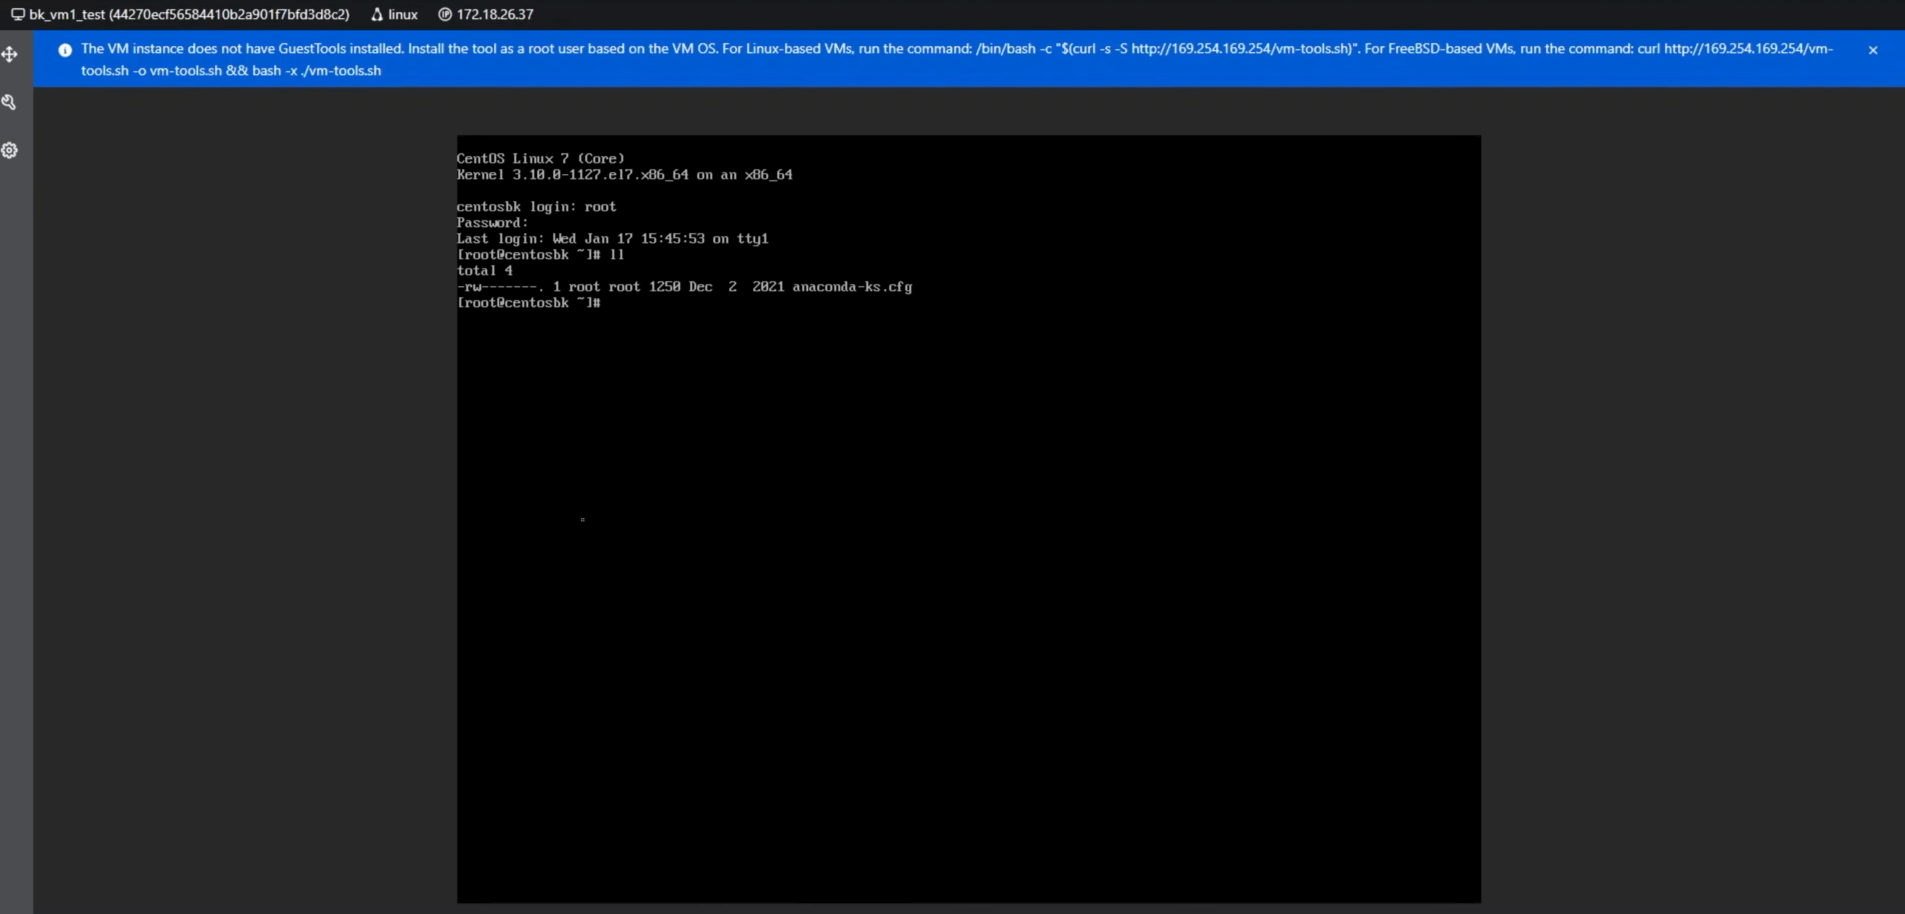Open the gear settings icon in sidebar
The width and height of the screenshot is (1905, 914).
[10, 150]
